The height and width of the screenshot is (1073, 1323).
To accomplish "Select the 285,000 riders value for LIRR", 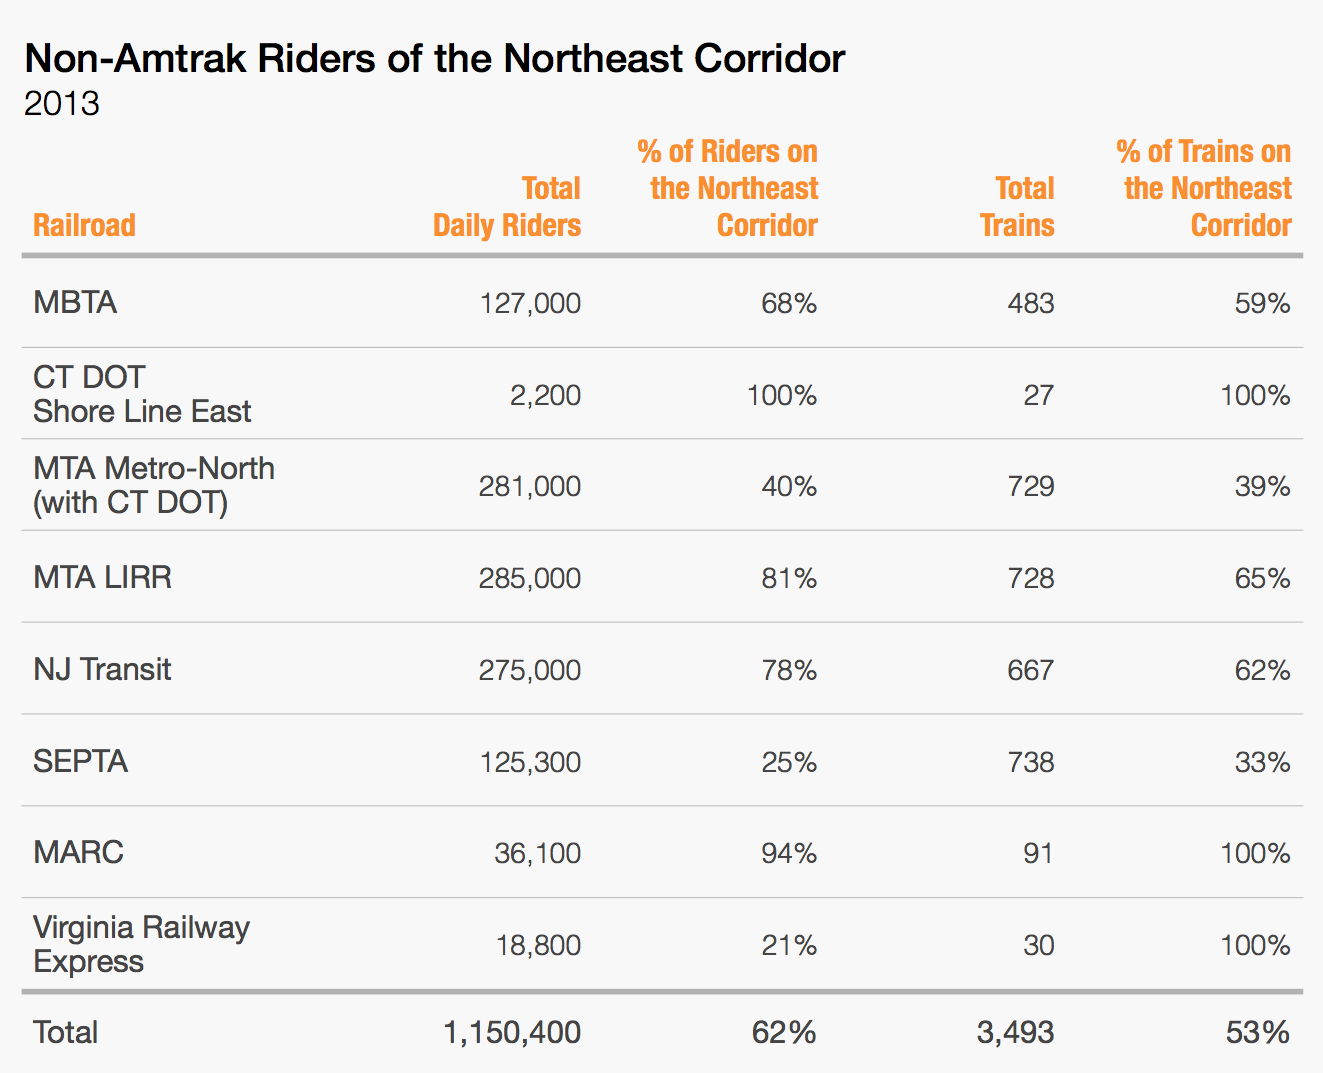I will point(529,578).
